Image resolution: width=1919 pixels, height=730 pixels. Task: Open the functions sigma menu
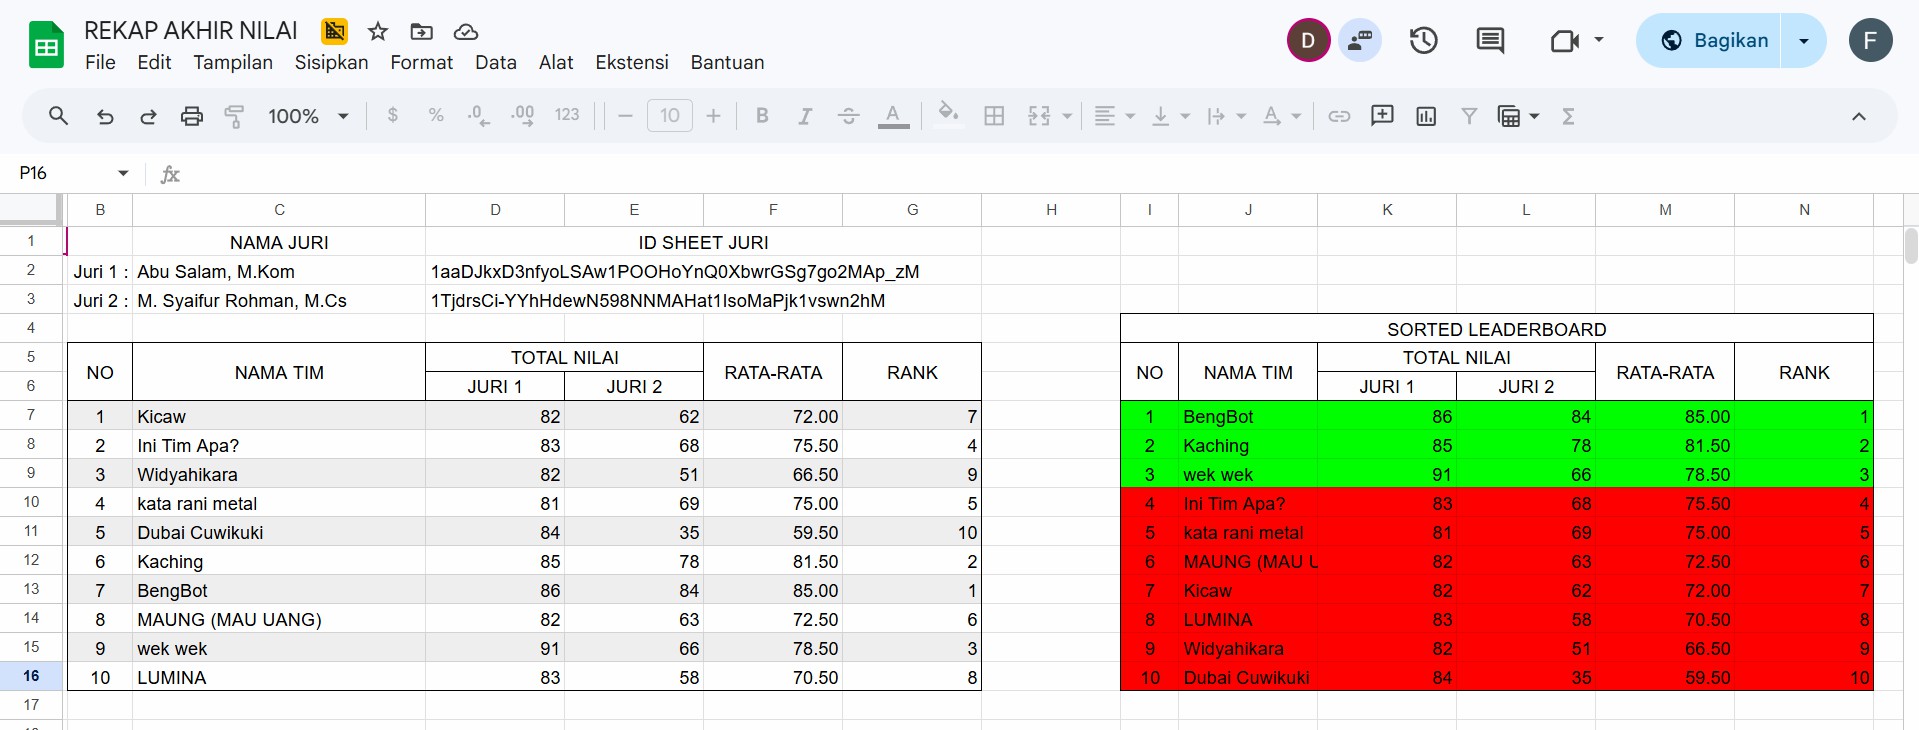click(1568, 116)
